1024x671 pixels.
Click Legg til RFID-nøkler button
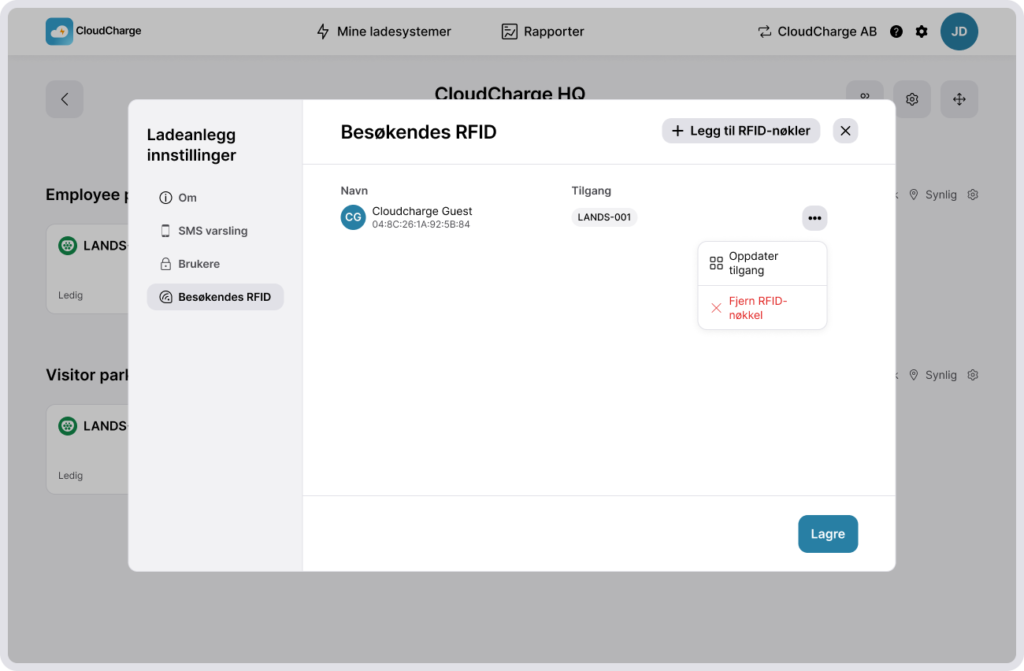coord(741,131)
